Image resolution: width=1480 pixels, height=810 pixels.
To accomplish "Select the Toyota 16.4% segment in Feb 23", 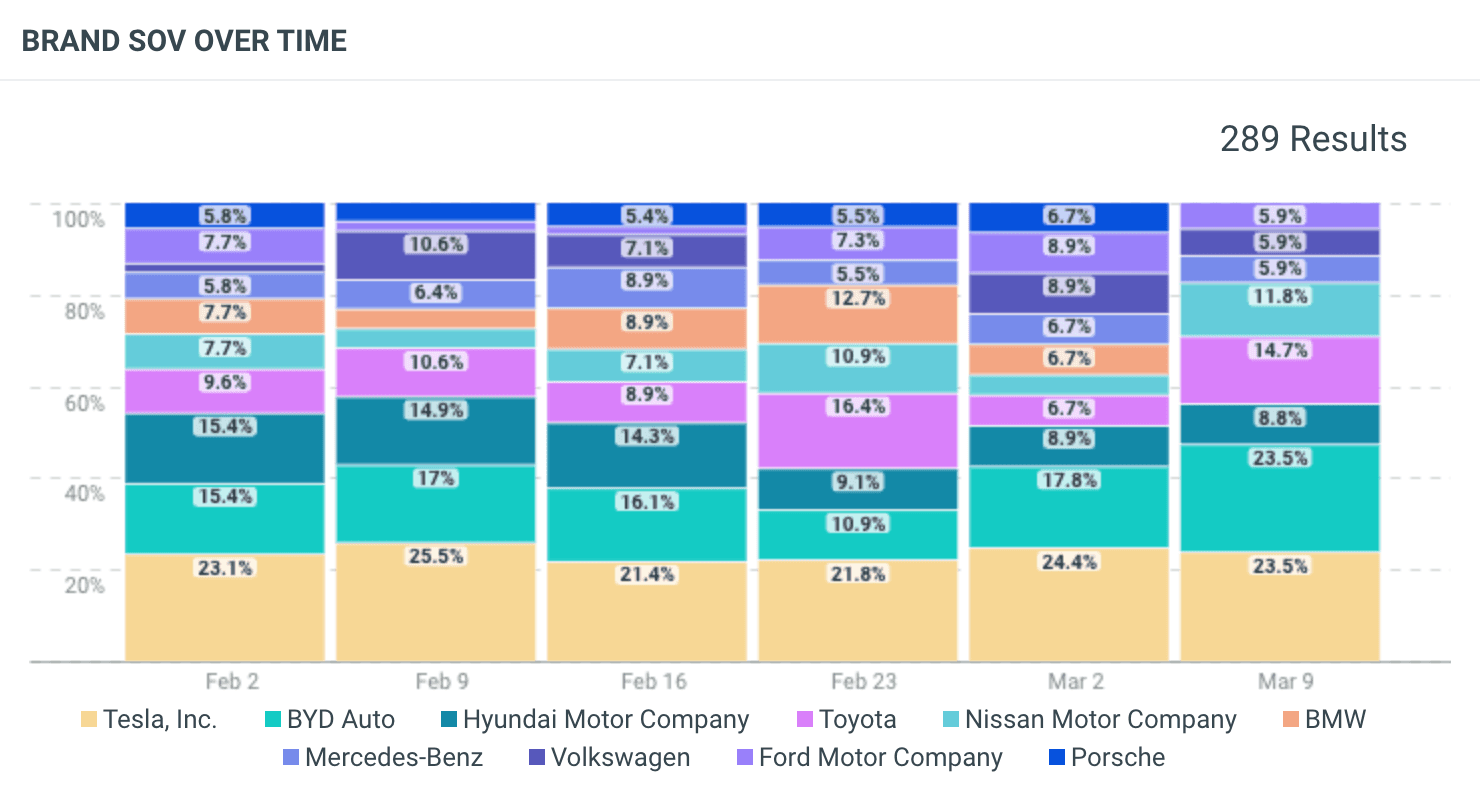I will pyautogui.click(x=858, y=431).
